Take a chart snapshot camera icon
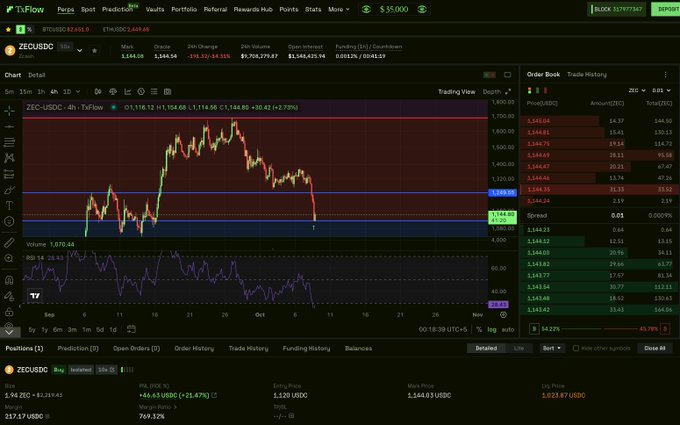Image resolution: width=680 pixels, height=425 pixels. point(167,92)
